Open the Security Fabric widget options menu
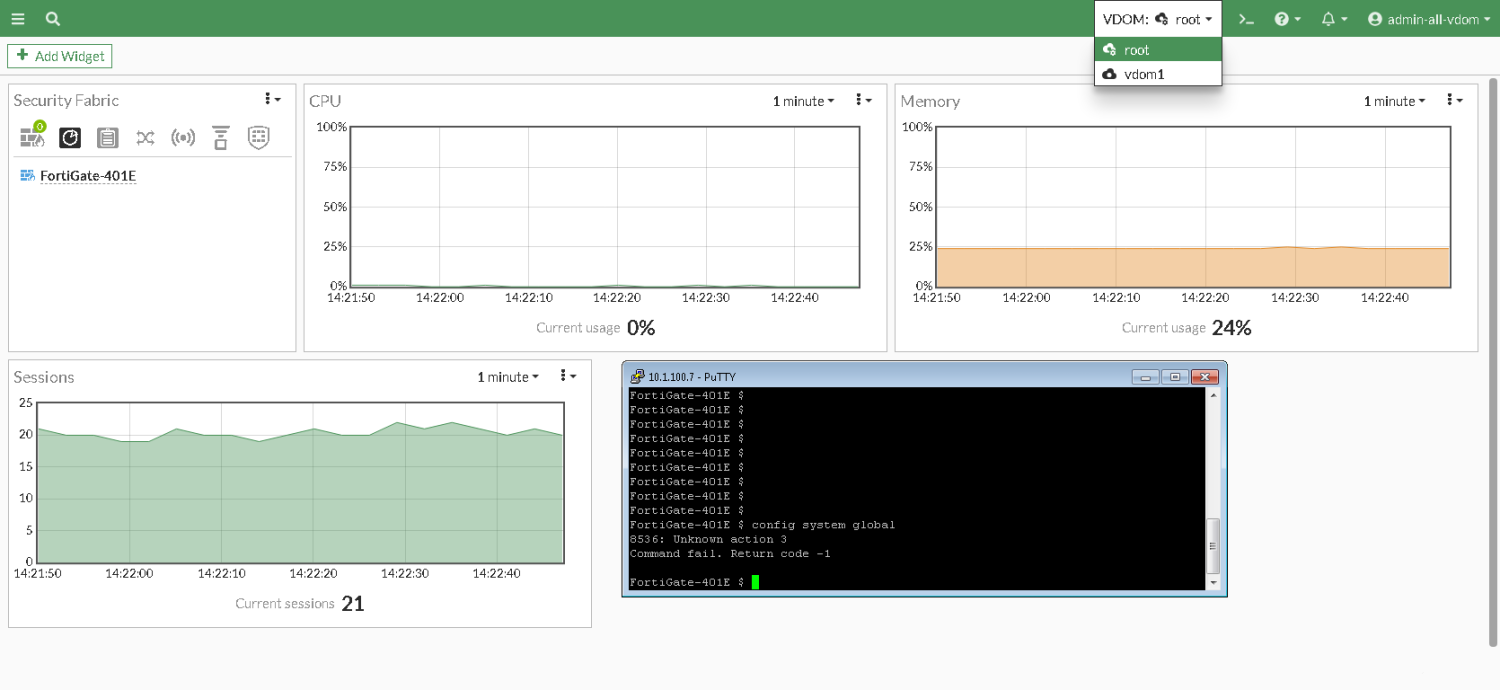 pos(272,99)
